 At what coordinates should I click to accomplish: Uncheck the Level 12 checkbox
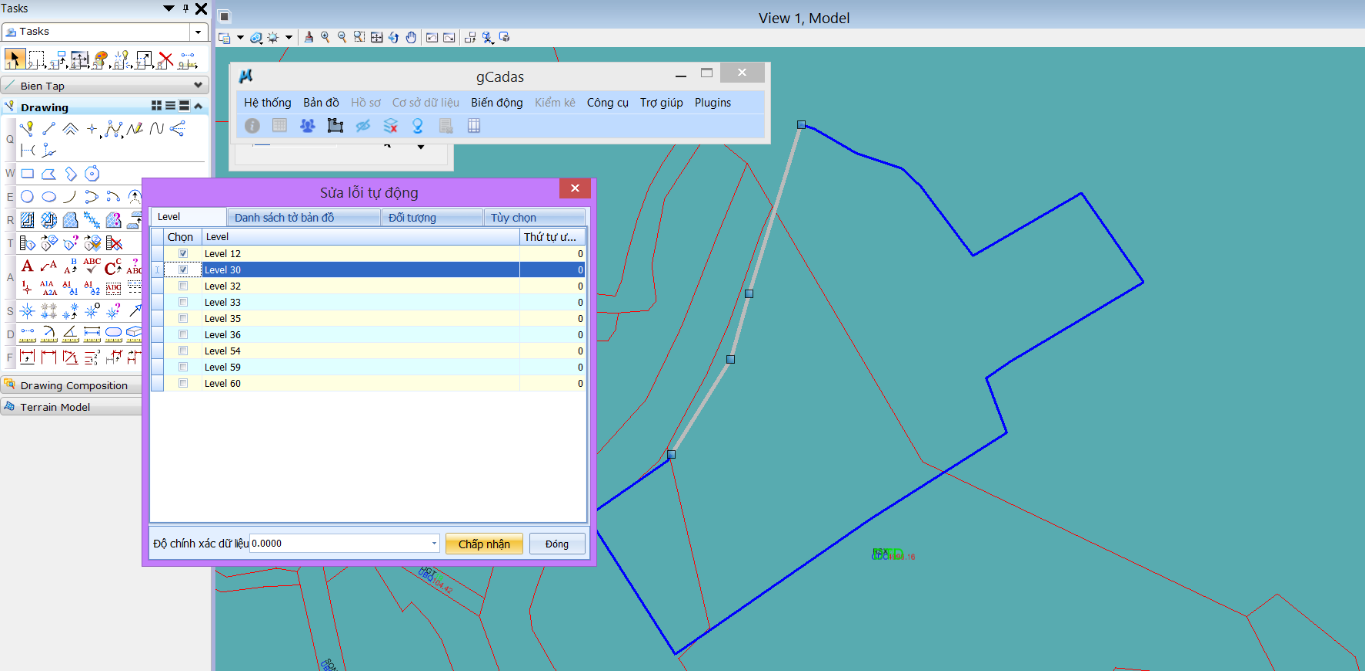pyautogui.click(x=182, y=254)
